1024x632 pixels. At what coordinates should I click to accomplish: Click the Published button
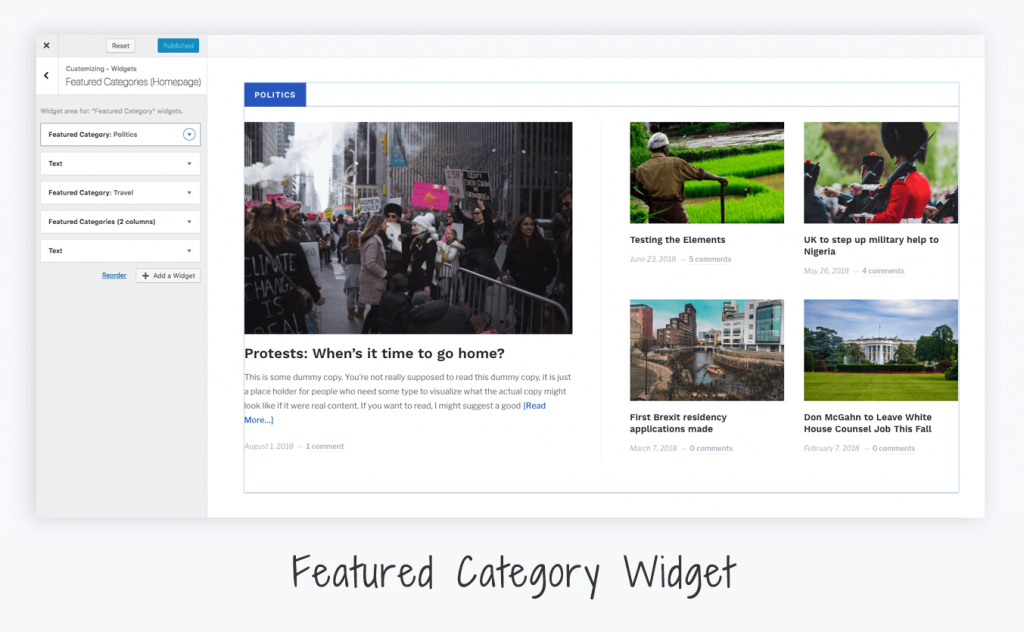pos(178,46)
